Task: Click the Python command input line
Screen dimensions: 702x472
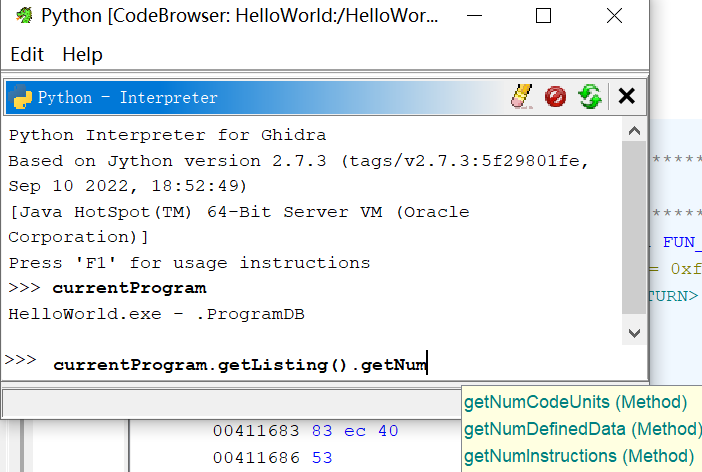Action: [349, 365]
